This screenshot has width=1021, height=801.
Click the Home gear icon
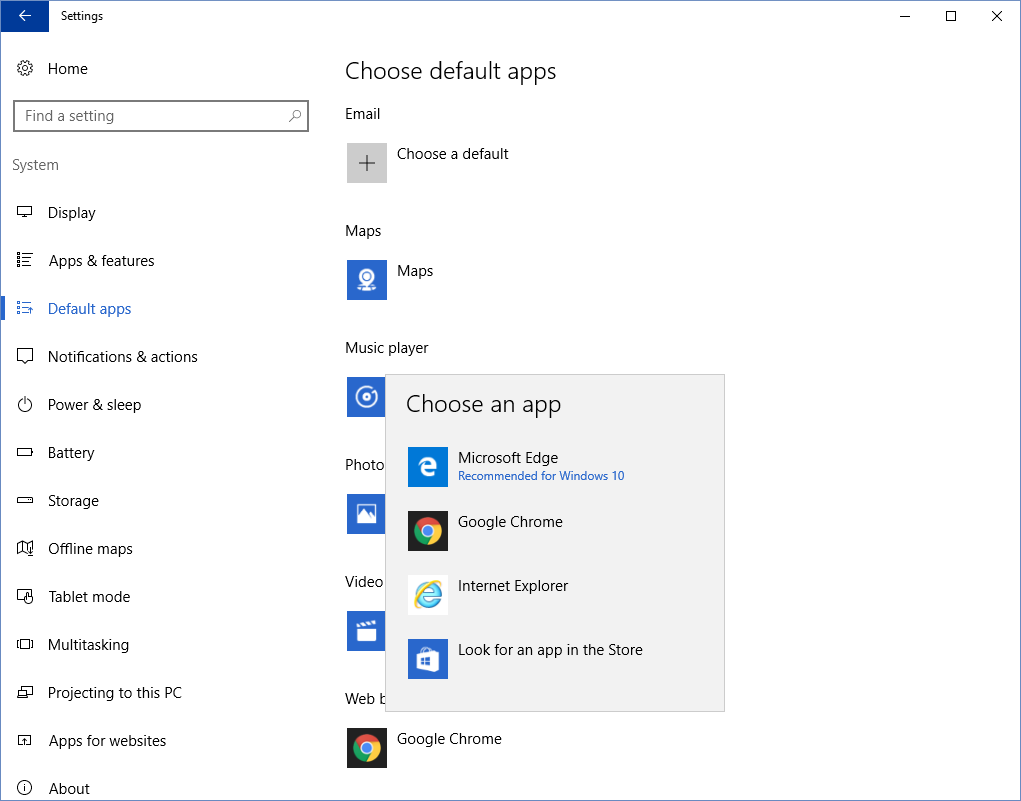coord(25,69)
